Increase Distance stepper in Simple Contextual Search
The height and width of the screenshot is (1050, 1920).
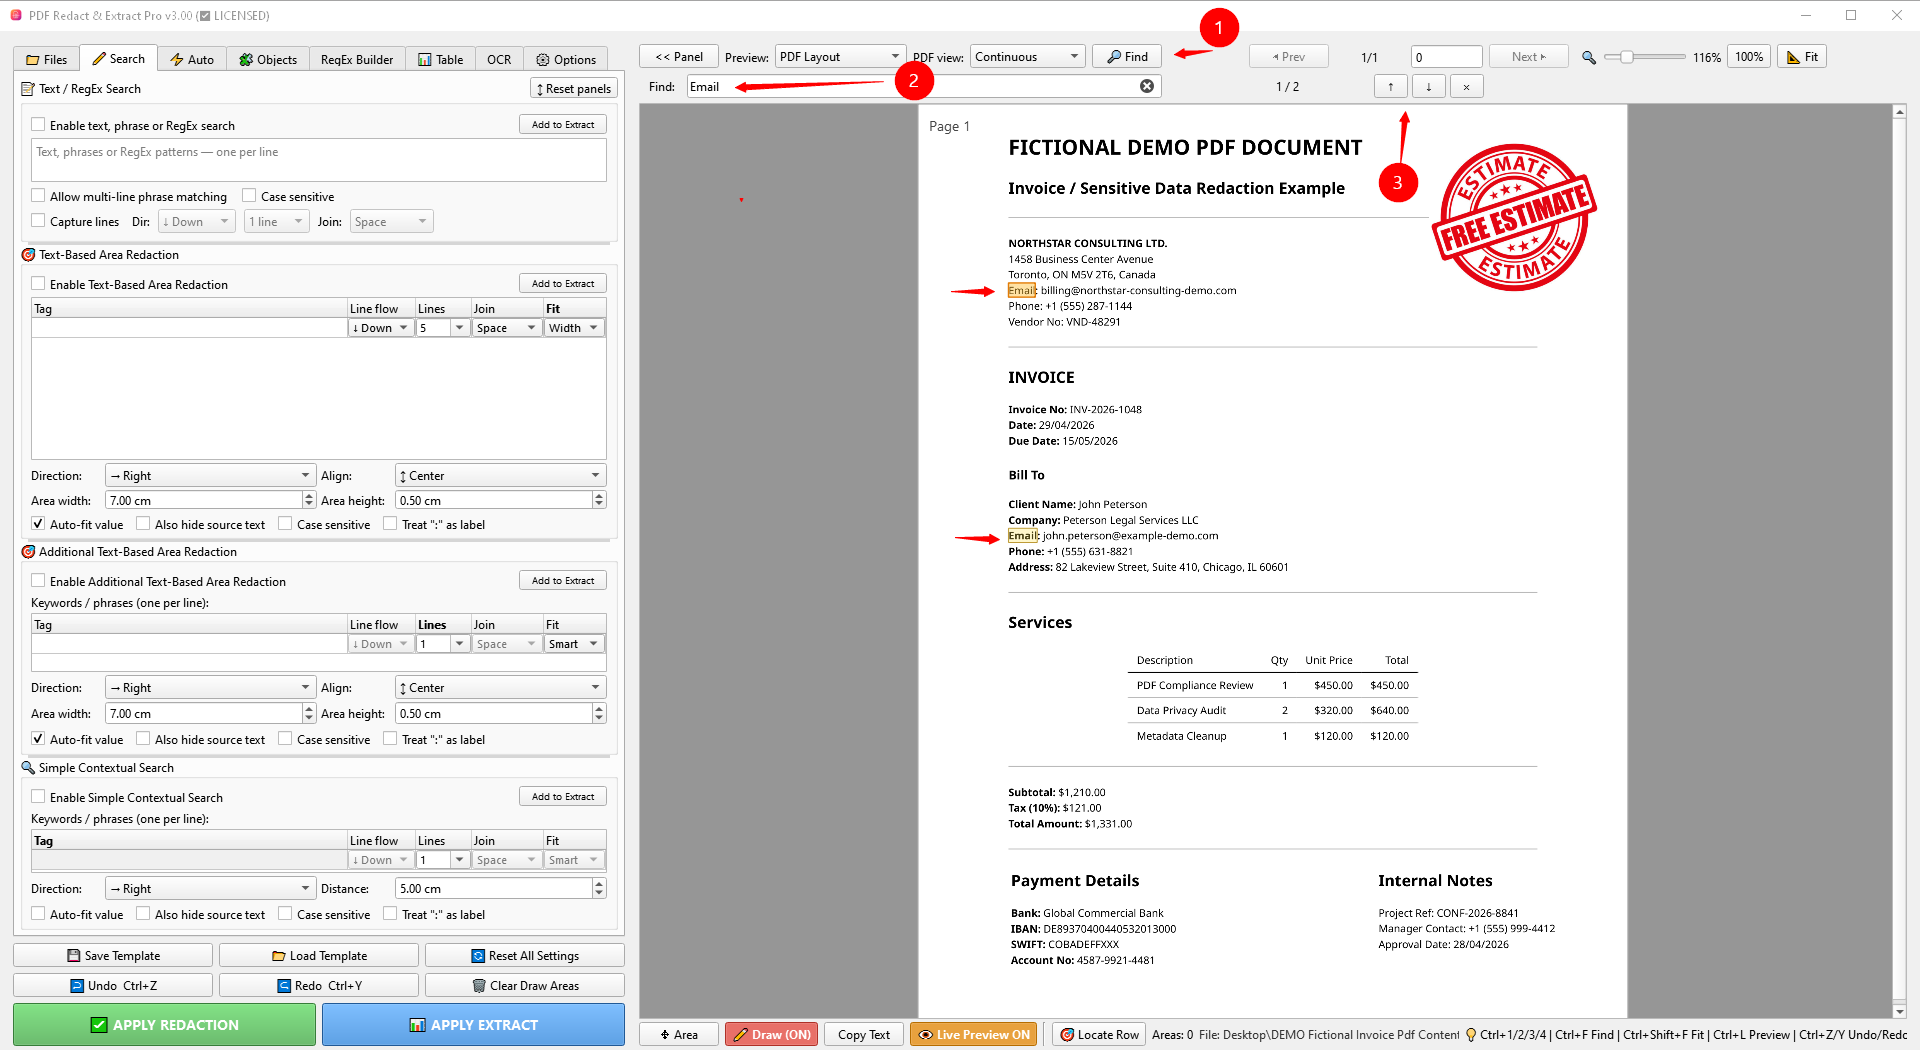click(x=599, y=884)
